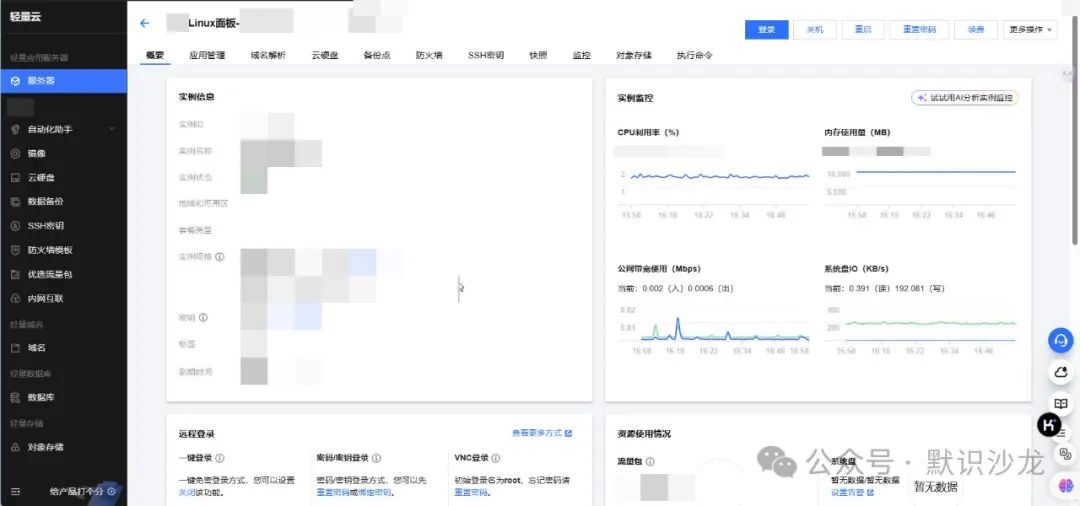This screenshot has height=506, width=1080.
Task: Open 防火墙模板 in the sidebar
Action: (x=49, y=250)
